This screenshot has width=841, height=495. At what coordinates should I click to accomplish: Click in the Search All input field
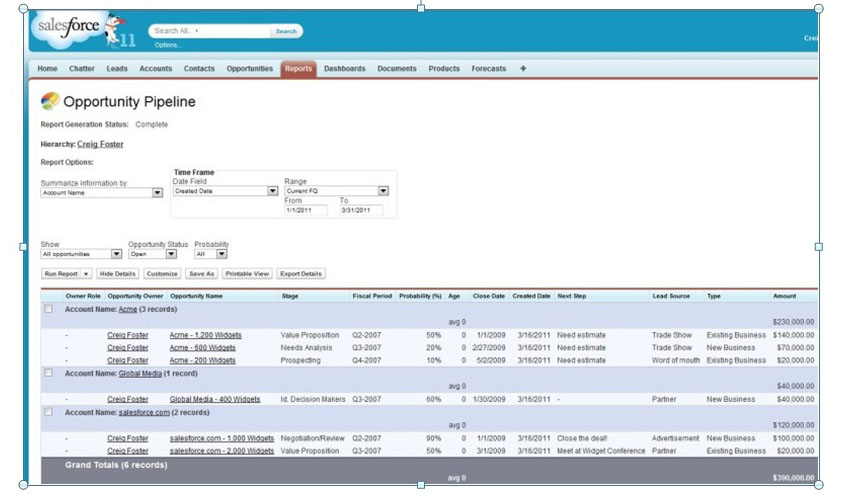(x=210, y=31)
